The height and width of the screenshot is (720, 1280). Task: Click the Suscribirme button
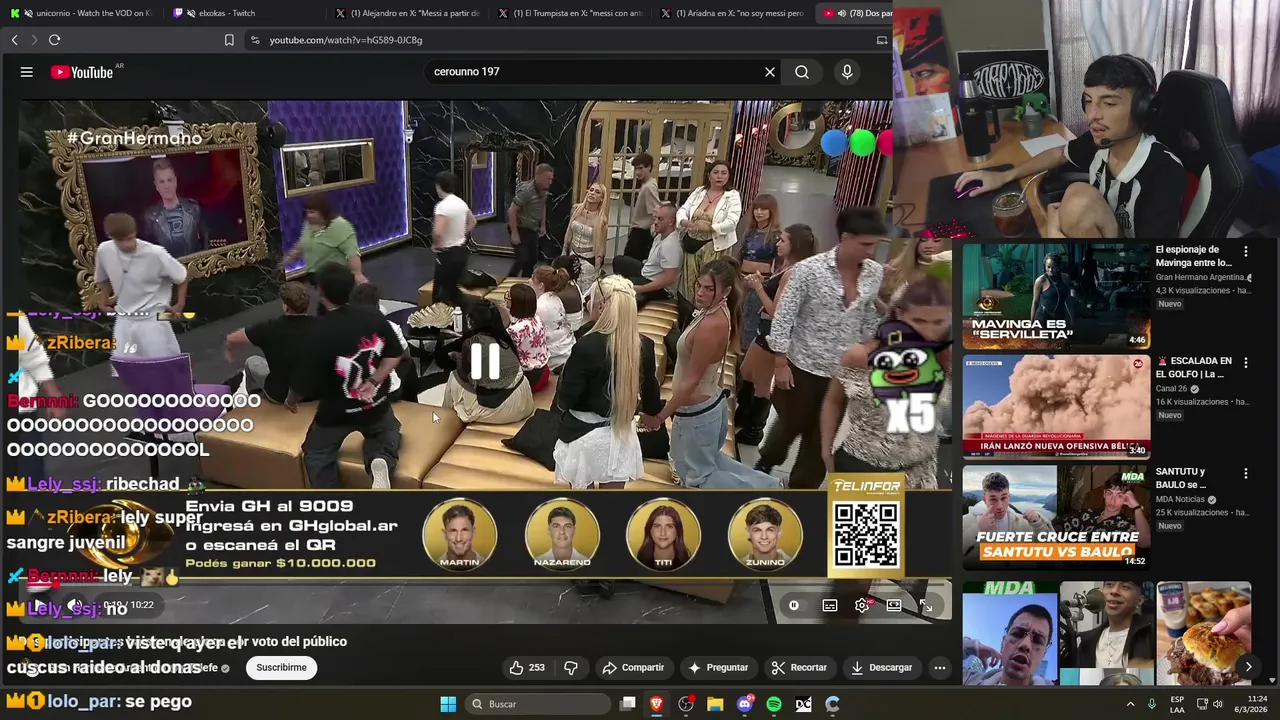(x=281, y=667)
